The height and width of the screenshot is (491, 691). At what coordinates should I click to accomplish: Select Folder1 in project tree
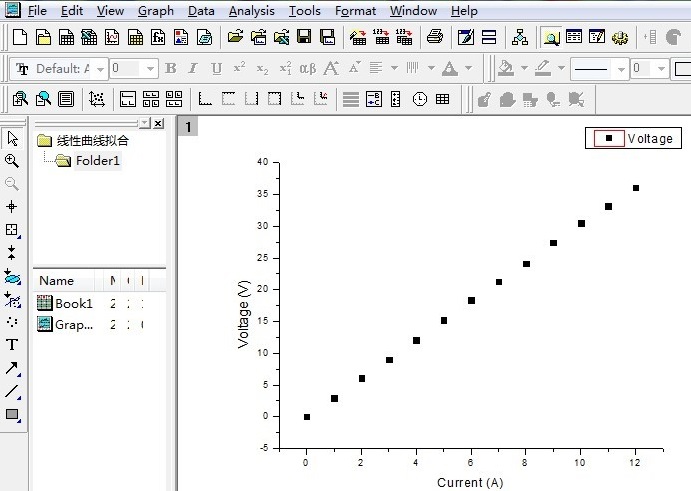point(97,160)
